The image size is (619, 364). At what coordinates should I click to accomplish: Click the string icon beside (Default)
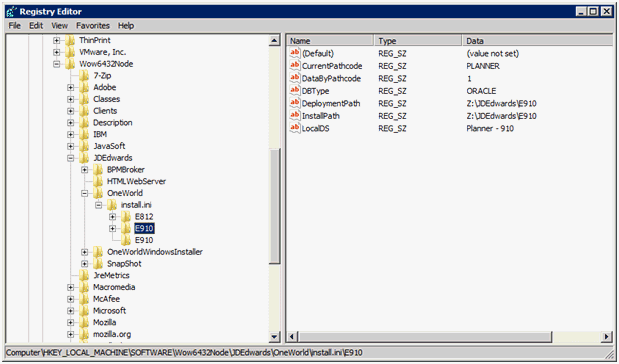click(x=294, y=53)
